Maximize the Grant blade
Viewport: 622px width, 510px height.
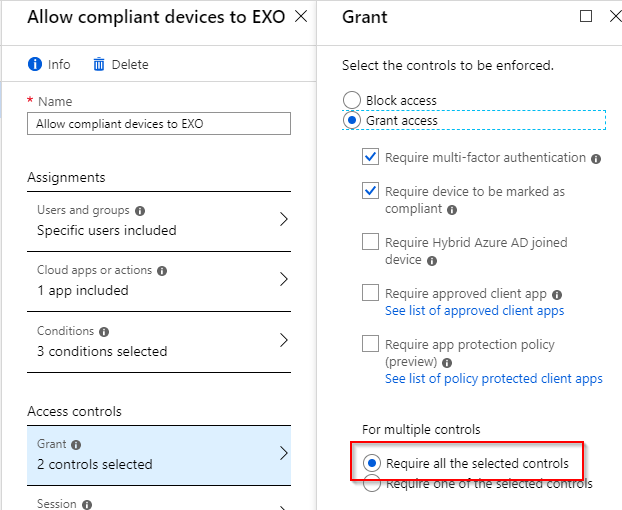coord(586,16)
